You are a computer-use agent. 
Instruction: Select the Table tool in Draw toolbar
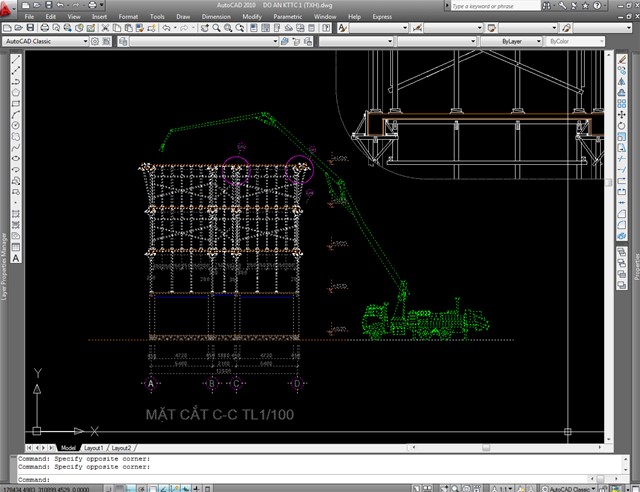tap(16, 247)
